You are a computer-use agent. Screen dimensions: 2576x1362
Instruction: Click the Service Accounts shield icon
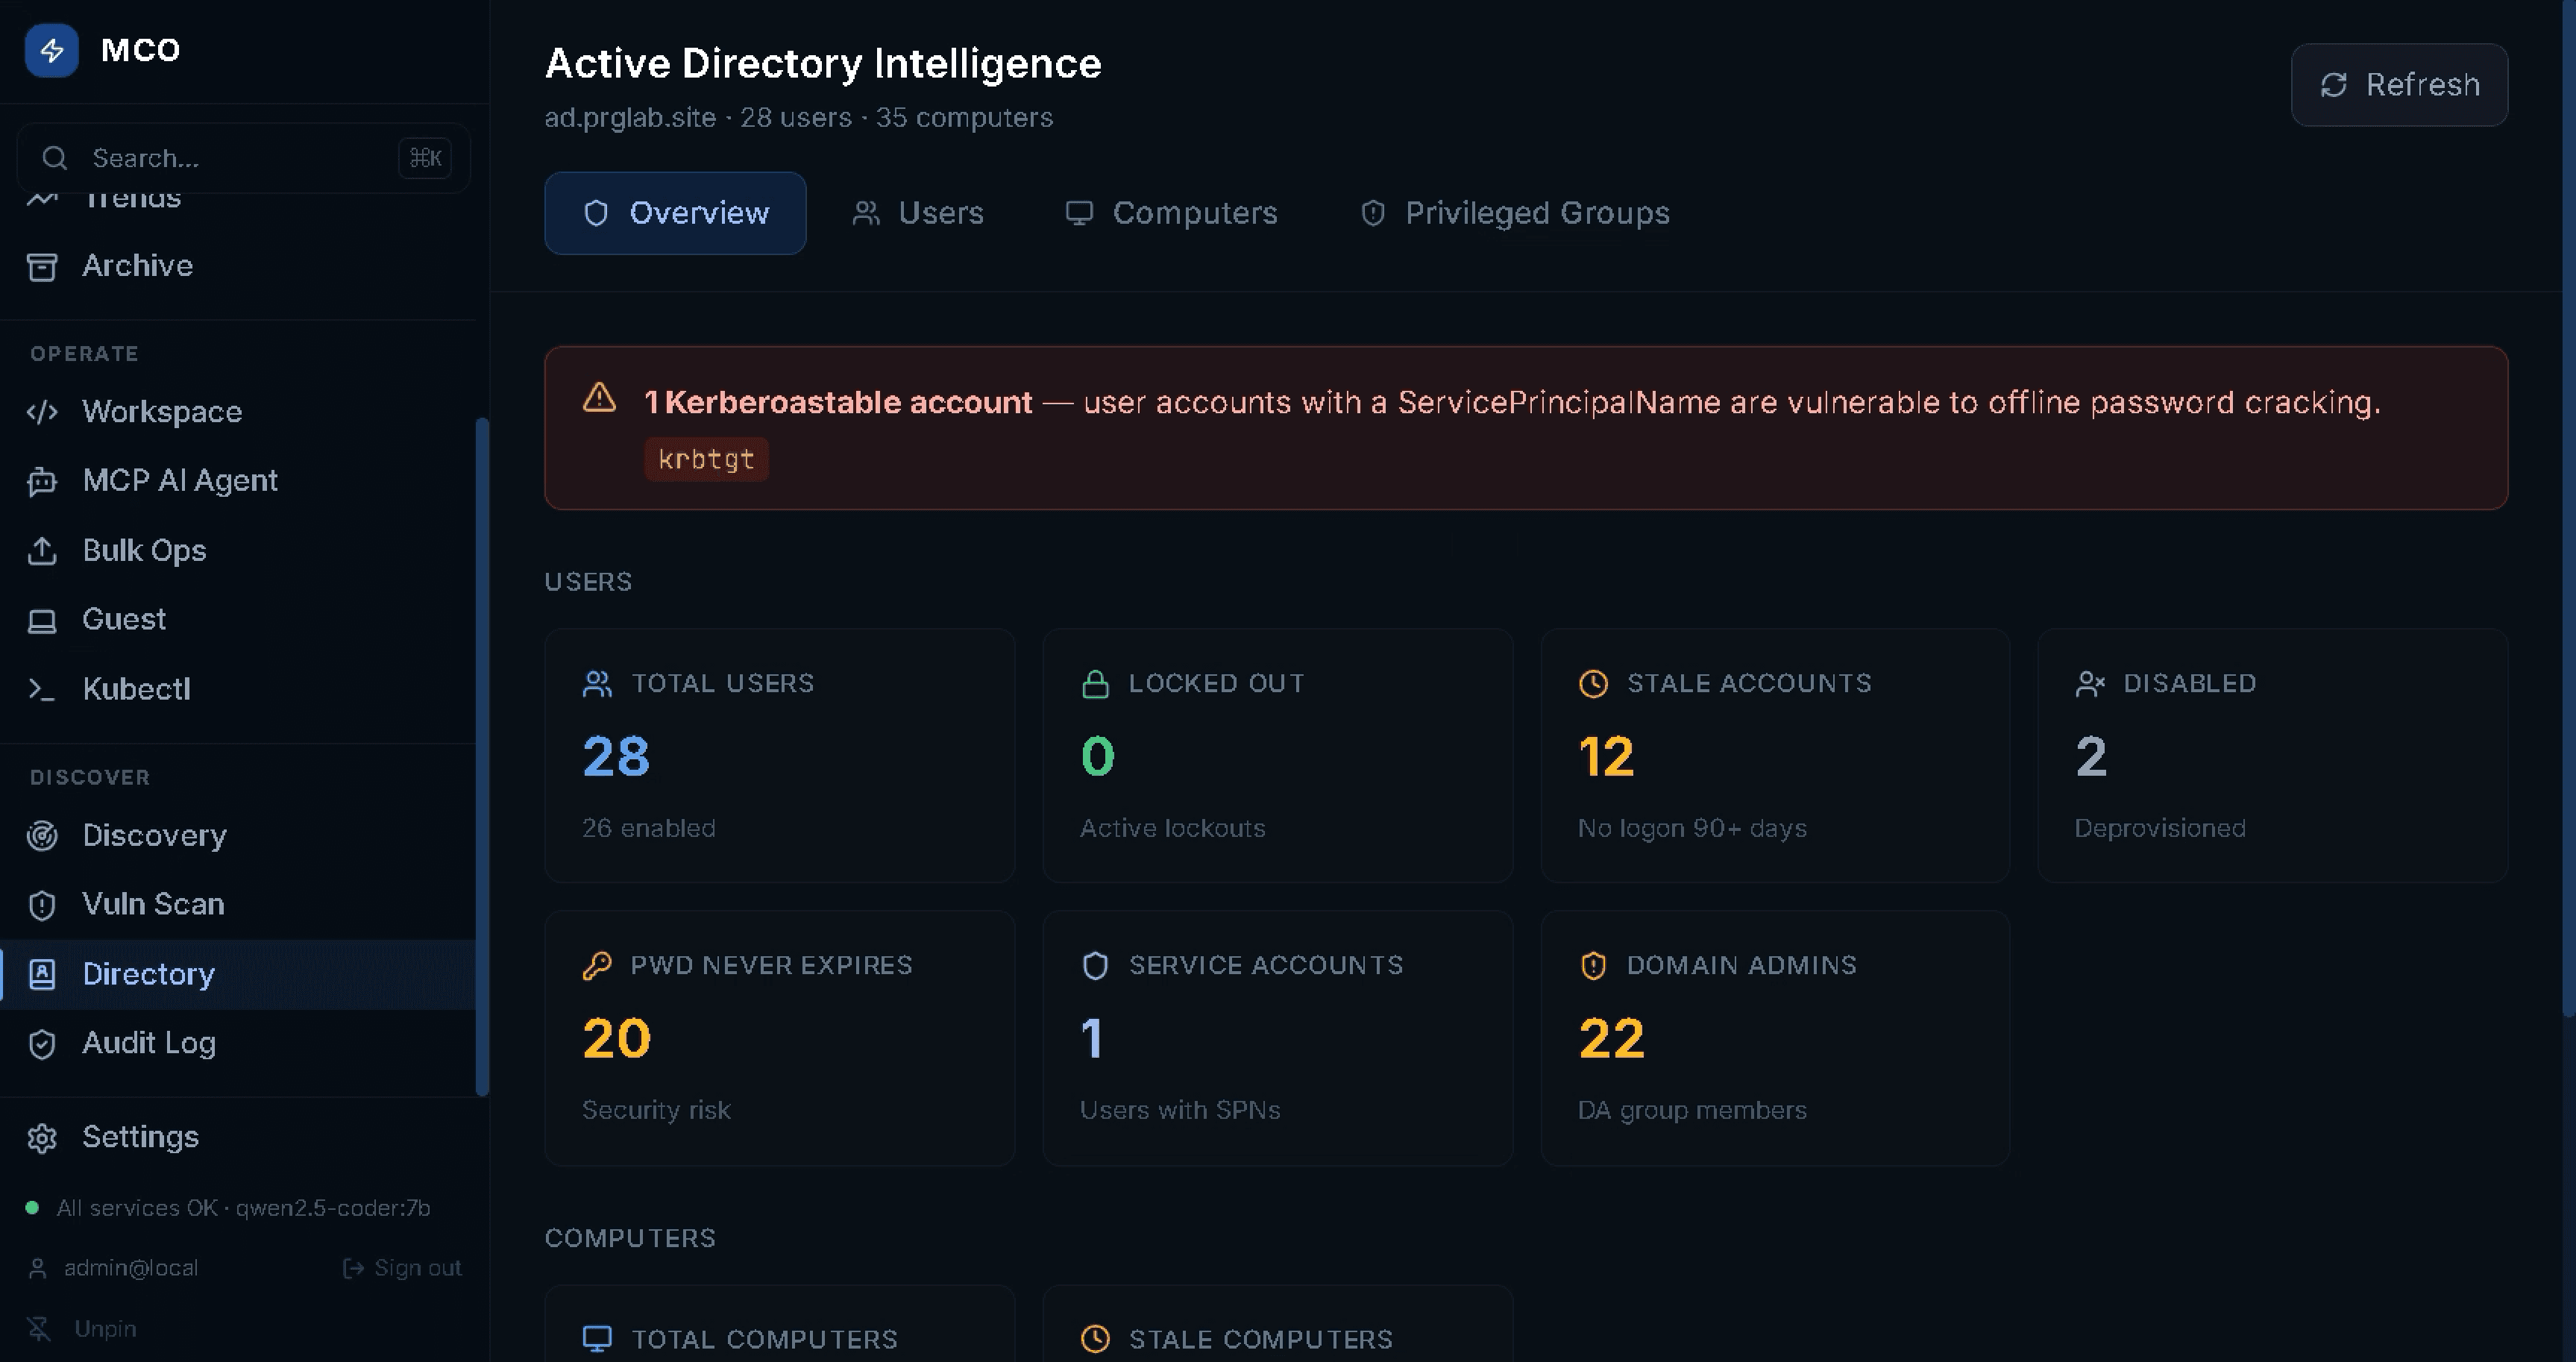coord(1095,966)
